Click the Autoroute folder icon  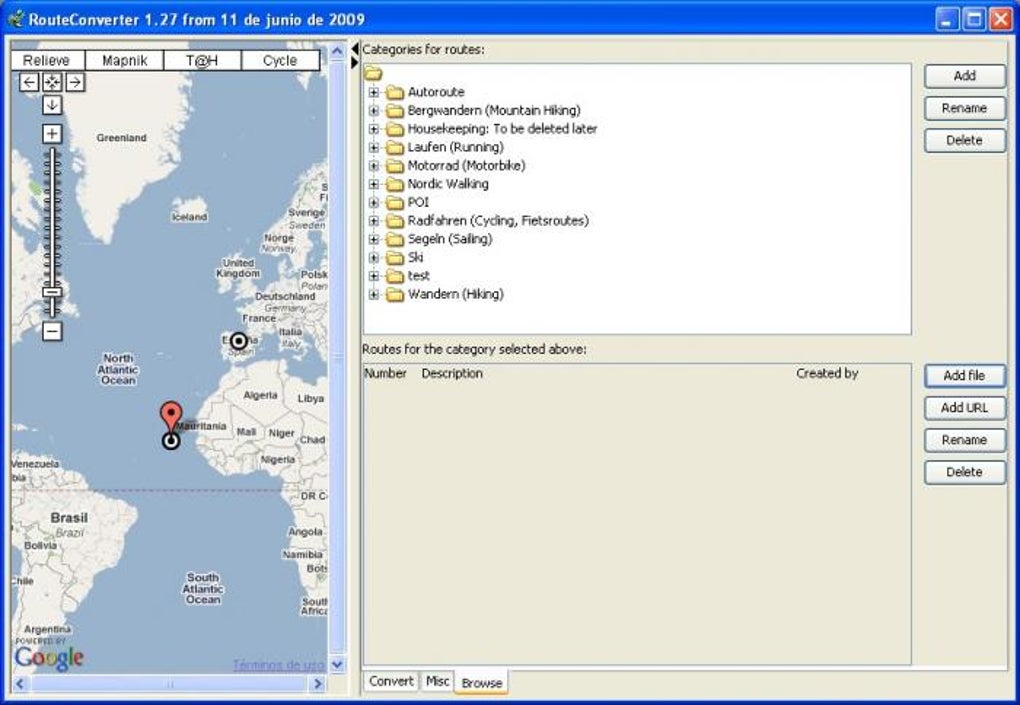[395, 92]
